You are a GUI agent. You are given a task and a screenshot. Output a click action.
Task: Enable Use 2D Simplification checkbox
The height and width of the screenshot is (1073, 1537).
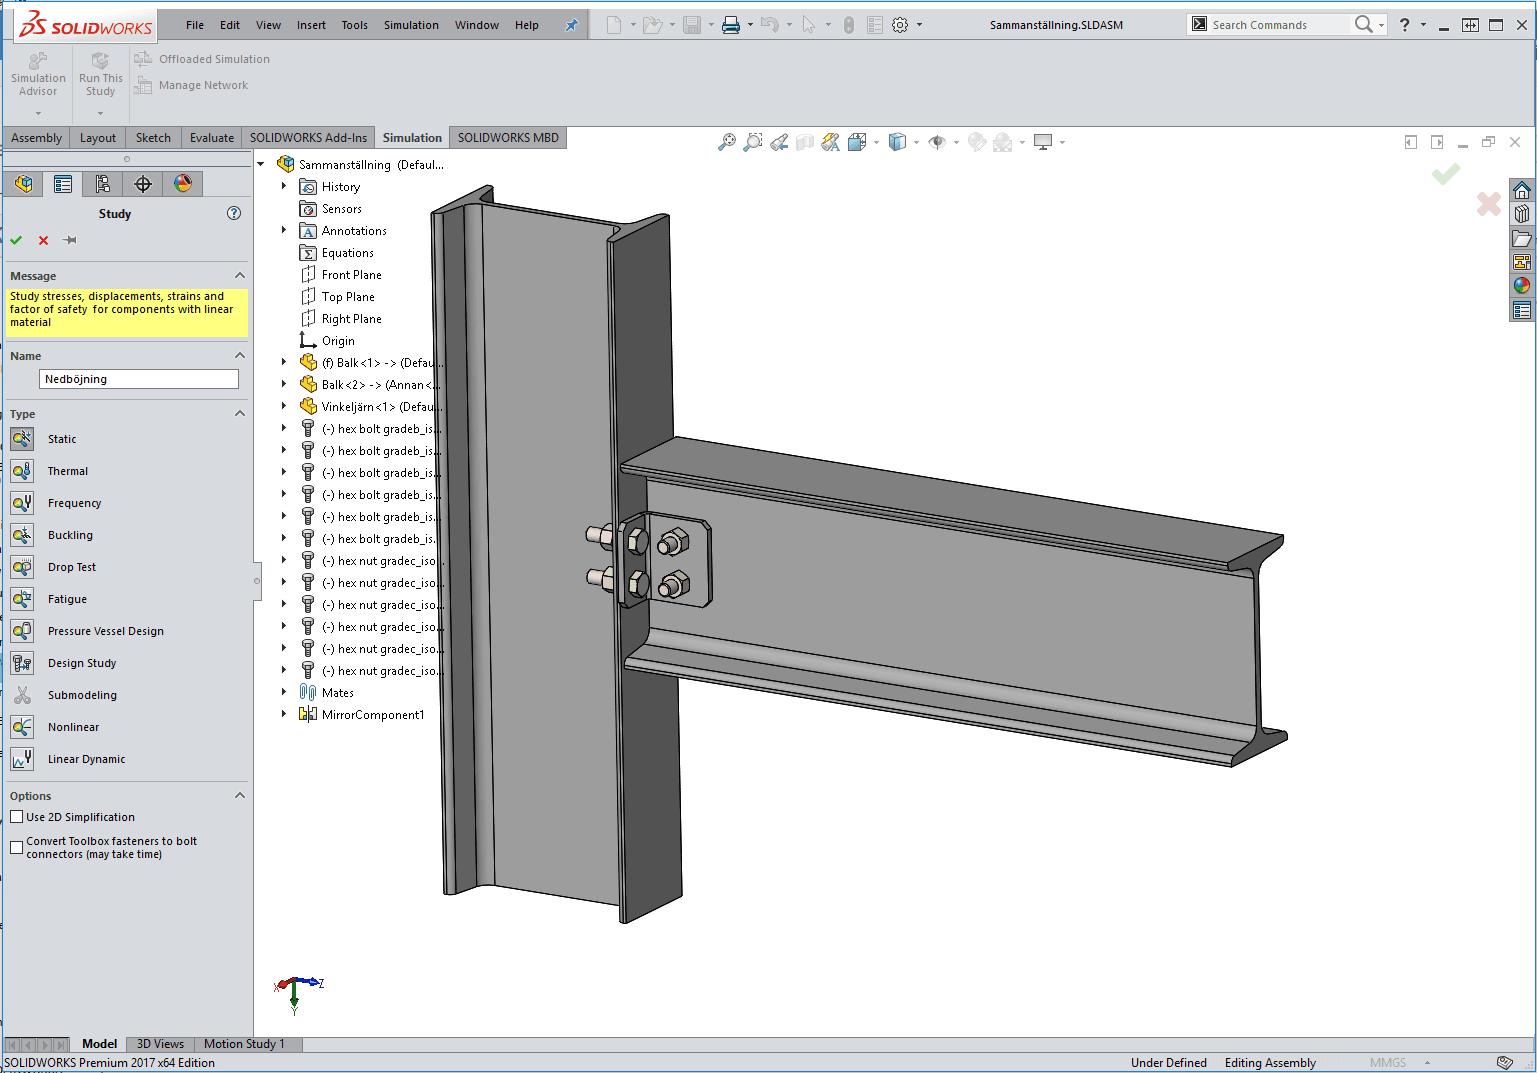coord(17,817)
